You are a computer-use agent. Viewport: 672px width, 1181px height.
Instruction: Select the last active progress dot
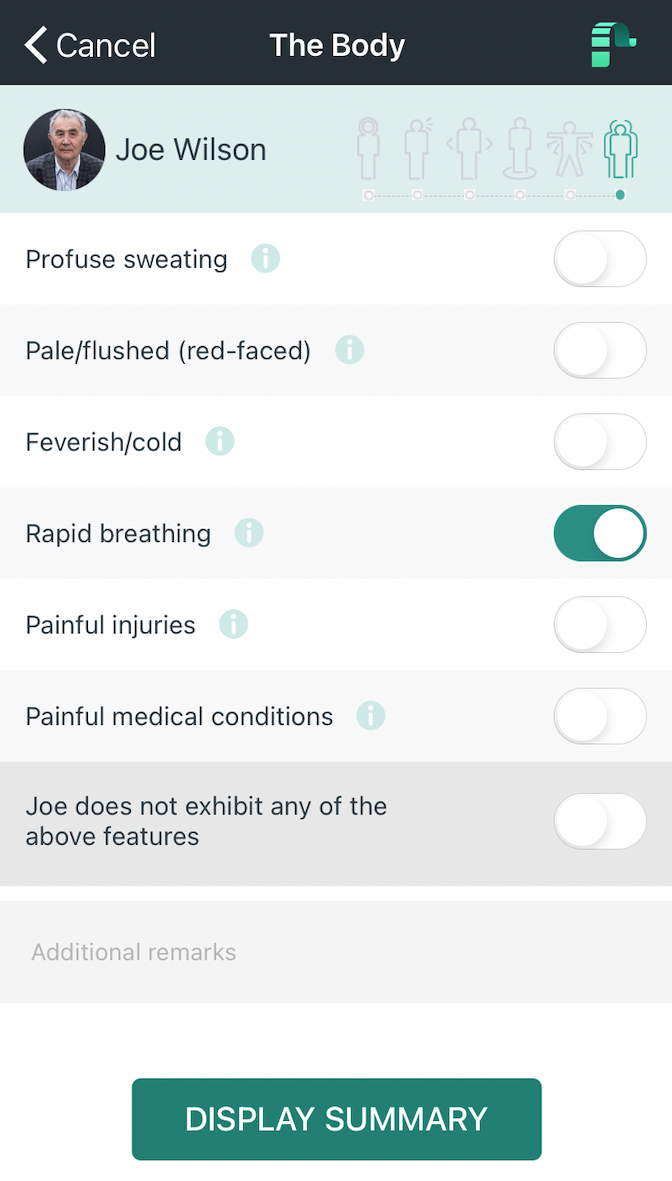pos(620,195)
